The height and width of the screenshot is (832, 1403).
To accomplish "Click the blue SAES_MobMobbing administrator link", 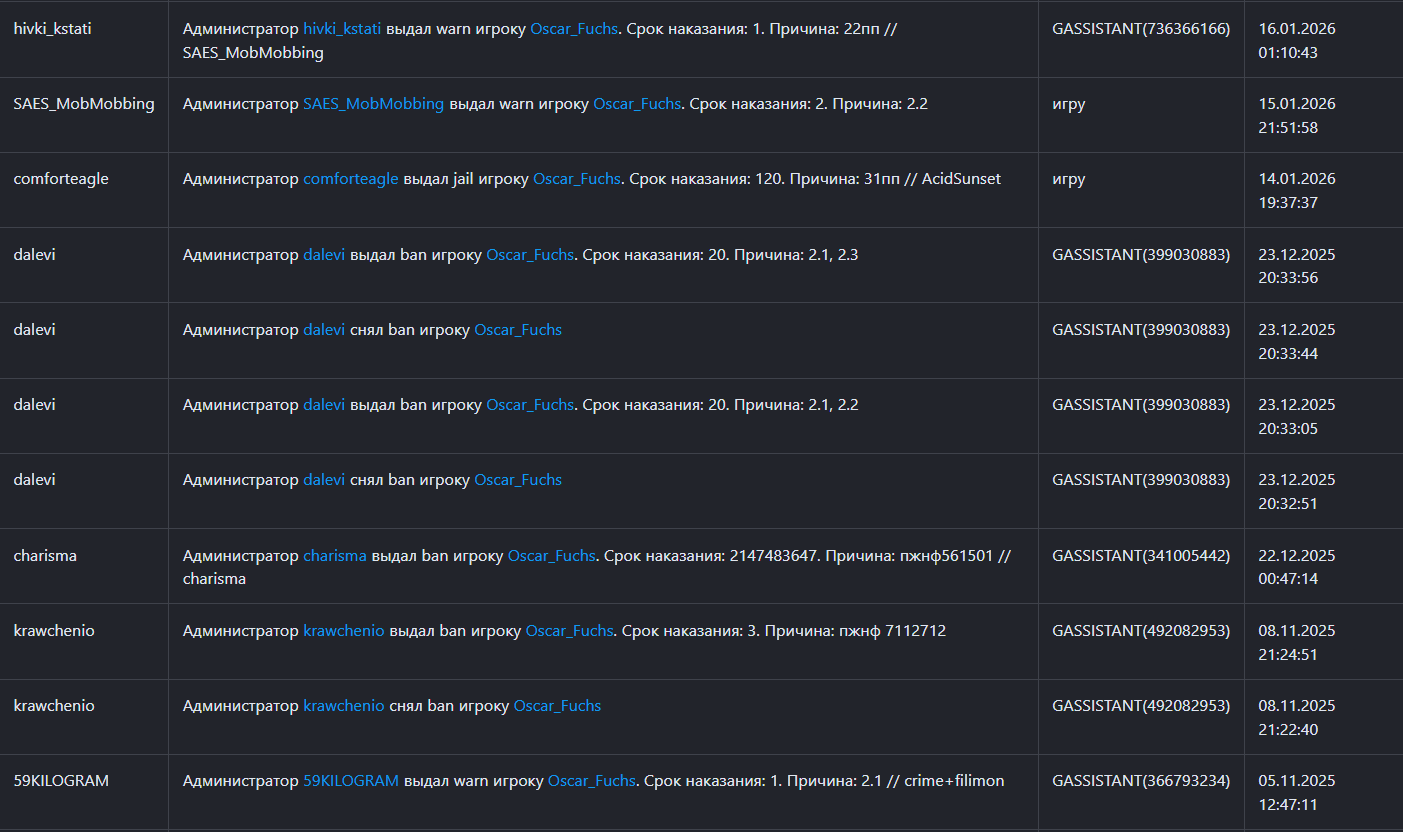I will tap(373, 103).
